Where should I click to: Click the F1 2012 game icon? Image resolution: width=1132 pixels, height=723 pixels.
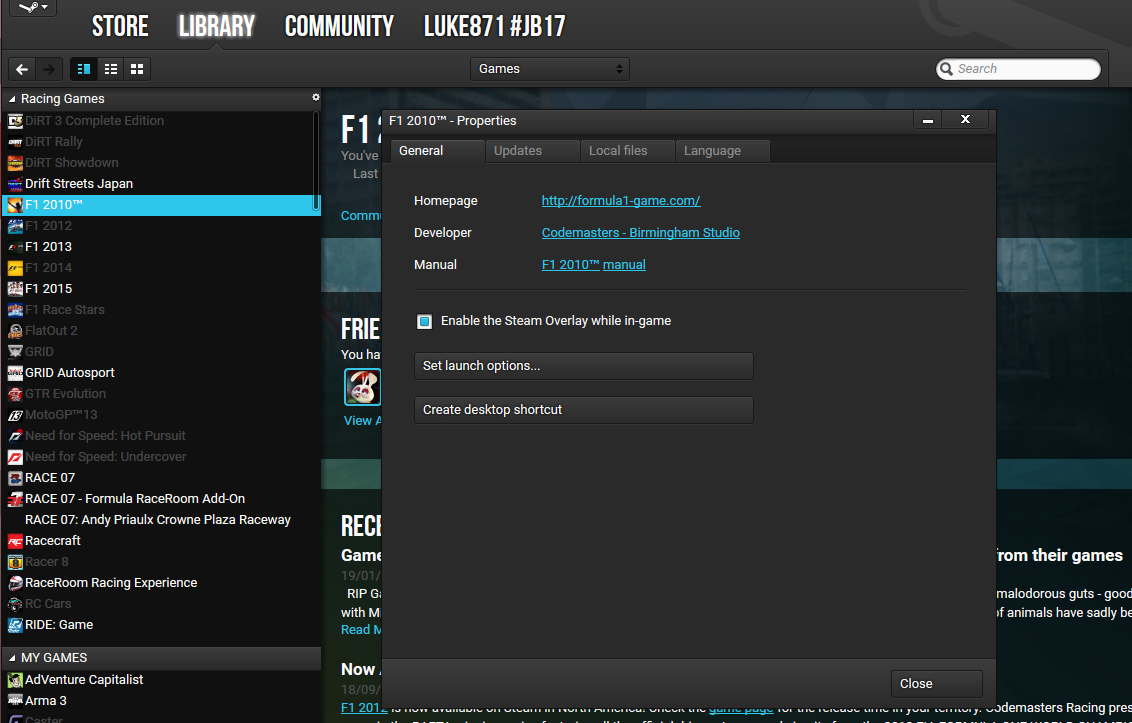[x=15, y=225]
